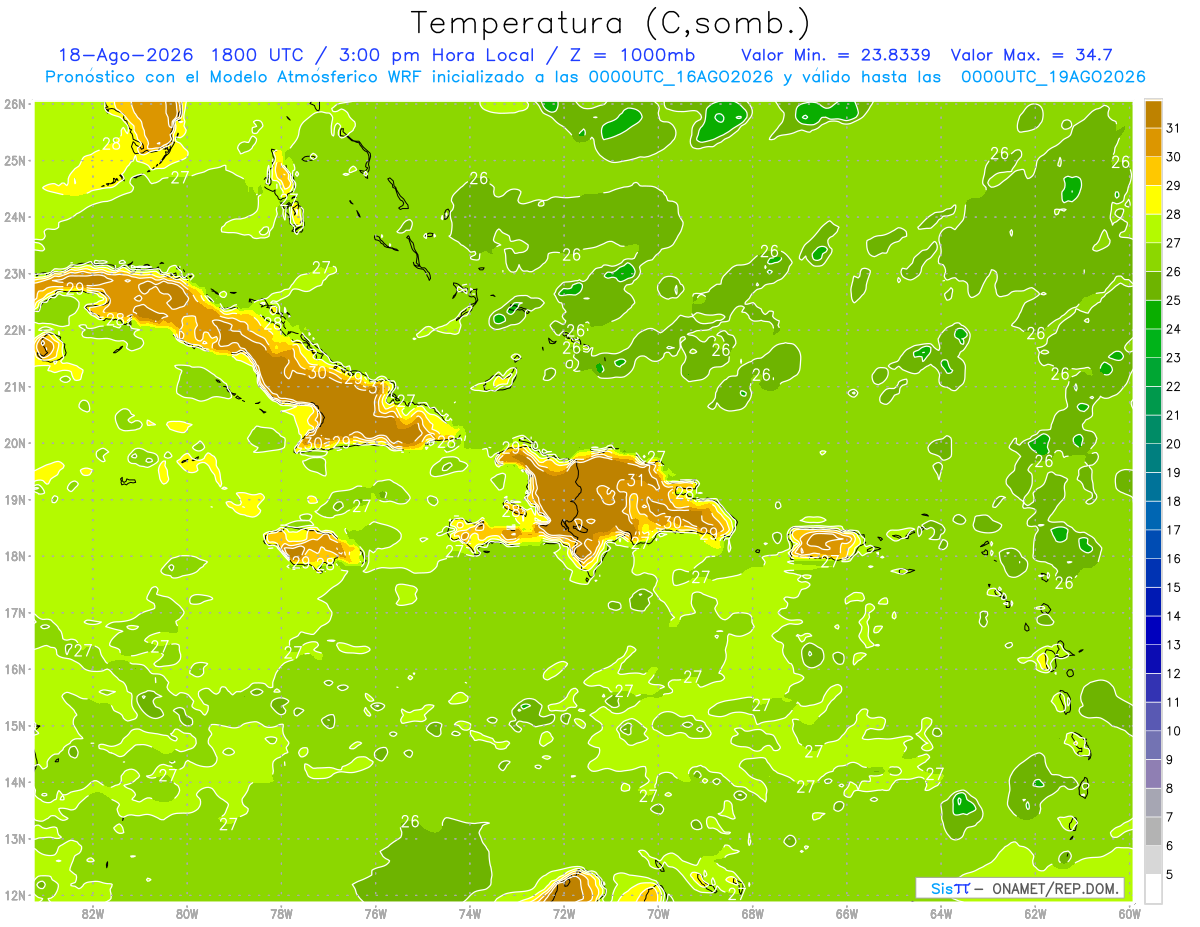Click the '0000UTC_19AGO2026' valid-until timestamp
Image resolution: width=1200 pixels, height=927 pixels.
1053,77
